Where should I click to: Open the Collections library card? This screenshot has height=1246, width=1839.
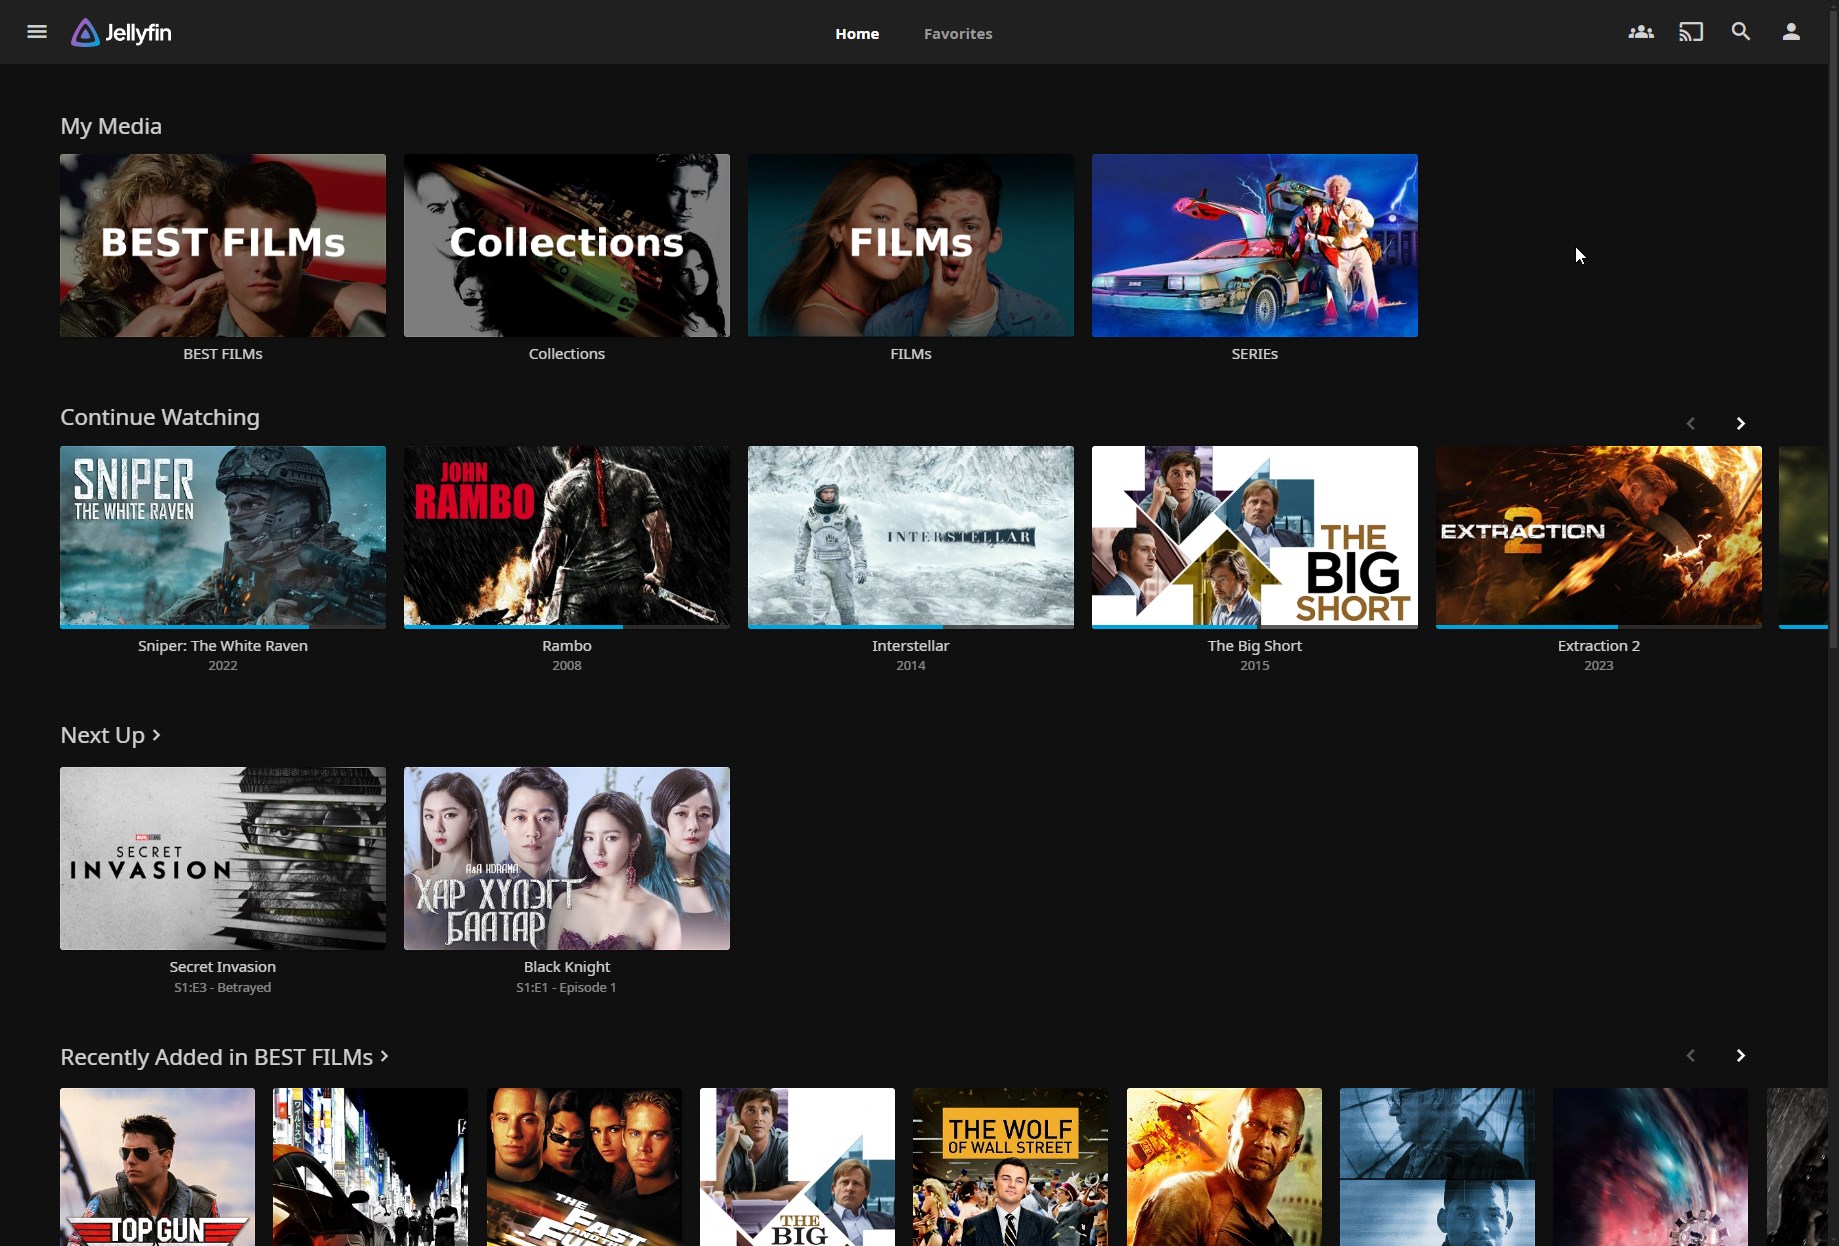(567, 245)
